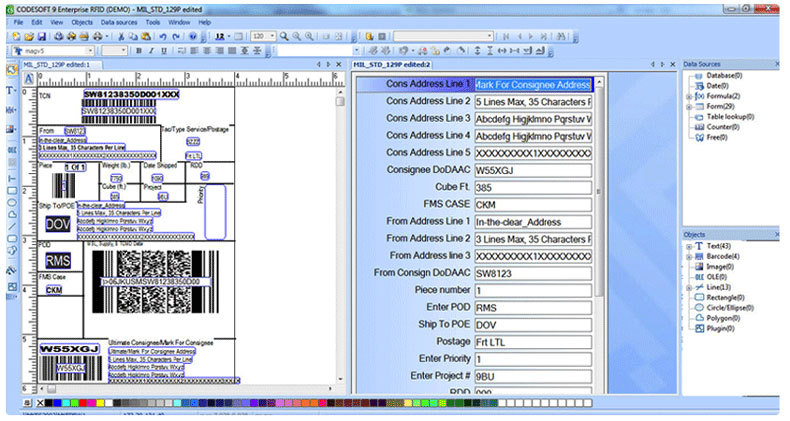
Task: Click the Undo arrow icon
Action: pos(163,35)
